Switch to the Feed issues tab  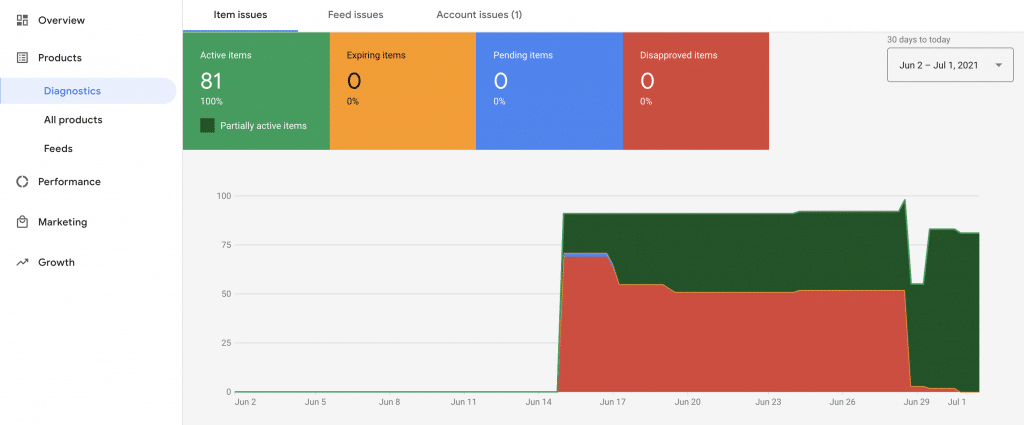pyautogui.click(x=355, y=15)
